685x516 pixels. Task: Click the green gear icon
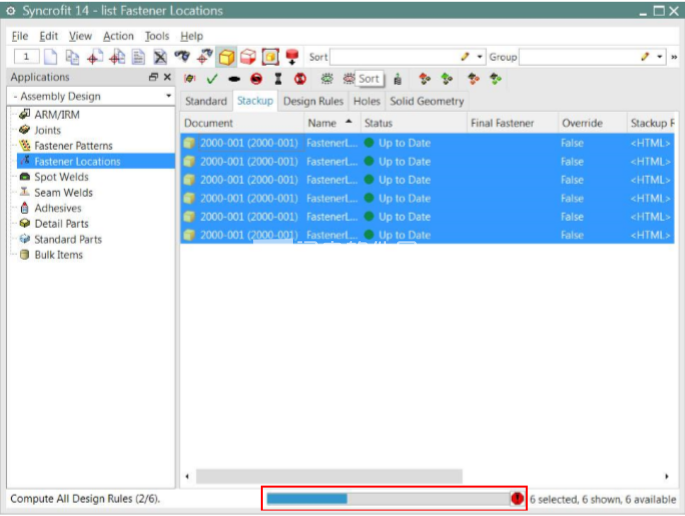[x=327, y=79]
